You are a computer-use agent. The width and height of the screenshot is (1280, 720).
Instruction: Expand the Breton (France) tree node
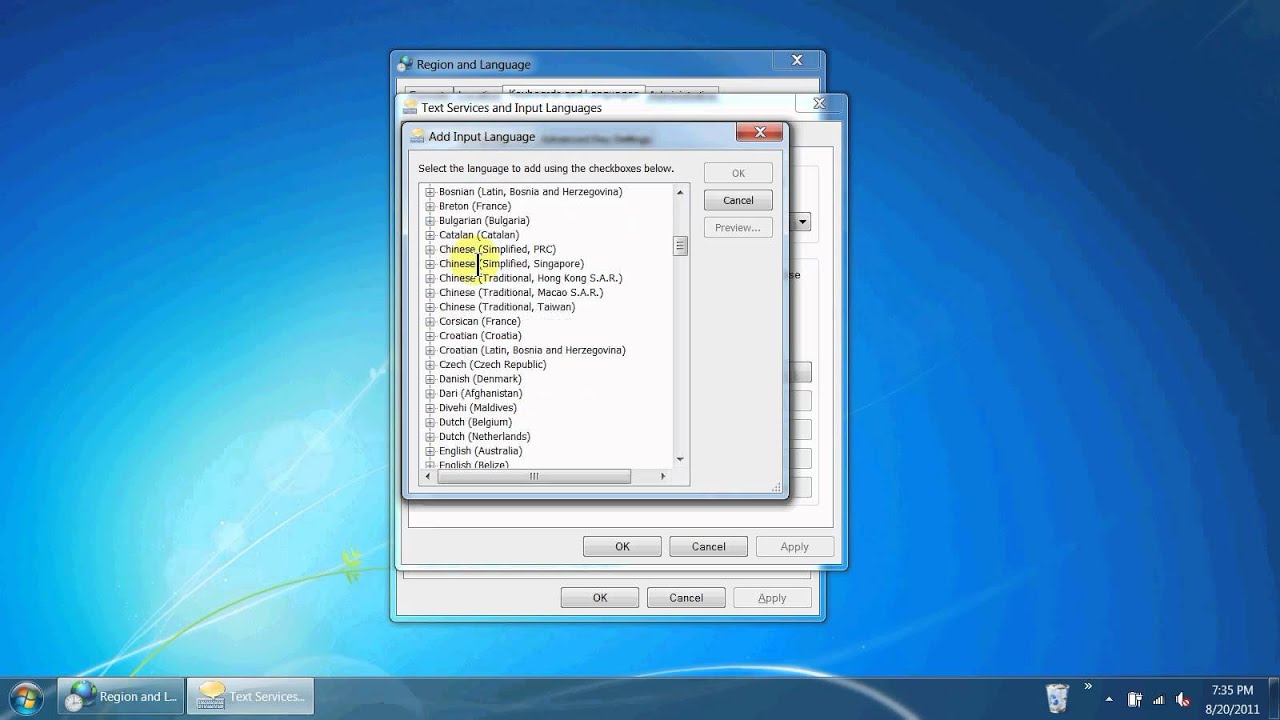tap(430, 206)
